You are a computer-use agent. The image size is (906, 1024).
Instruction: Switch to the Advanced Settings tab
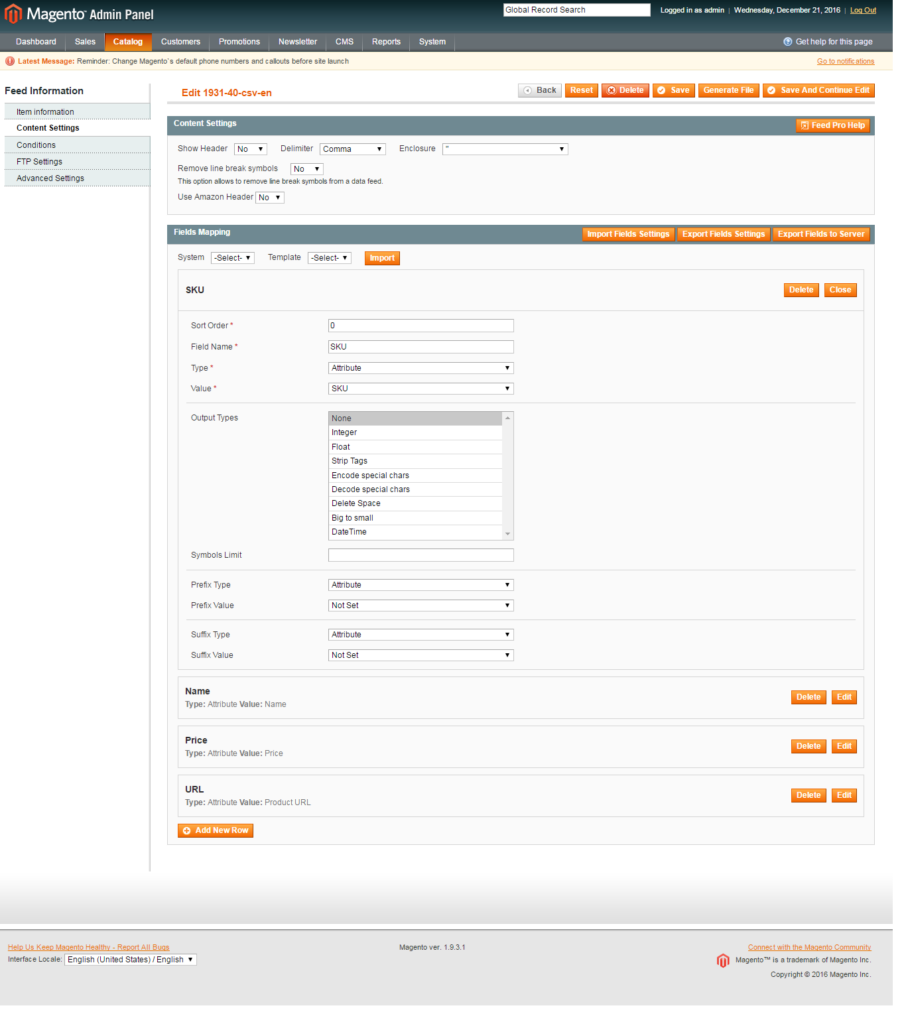[77, 178]
